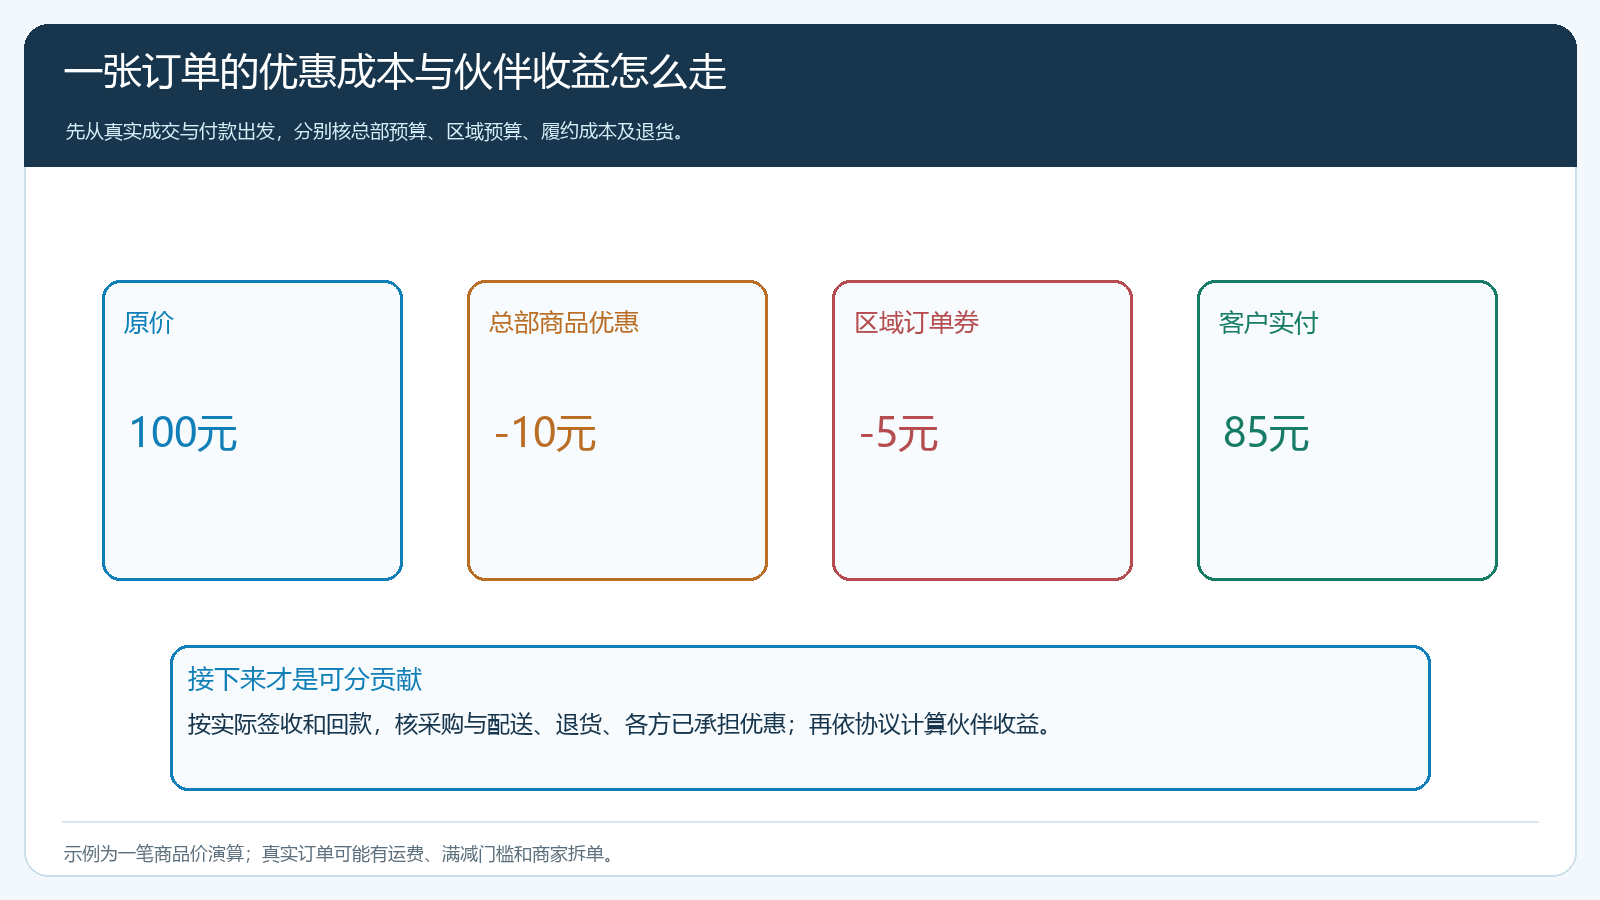Click the 客户实付 card label

[x=1268, y=323]
